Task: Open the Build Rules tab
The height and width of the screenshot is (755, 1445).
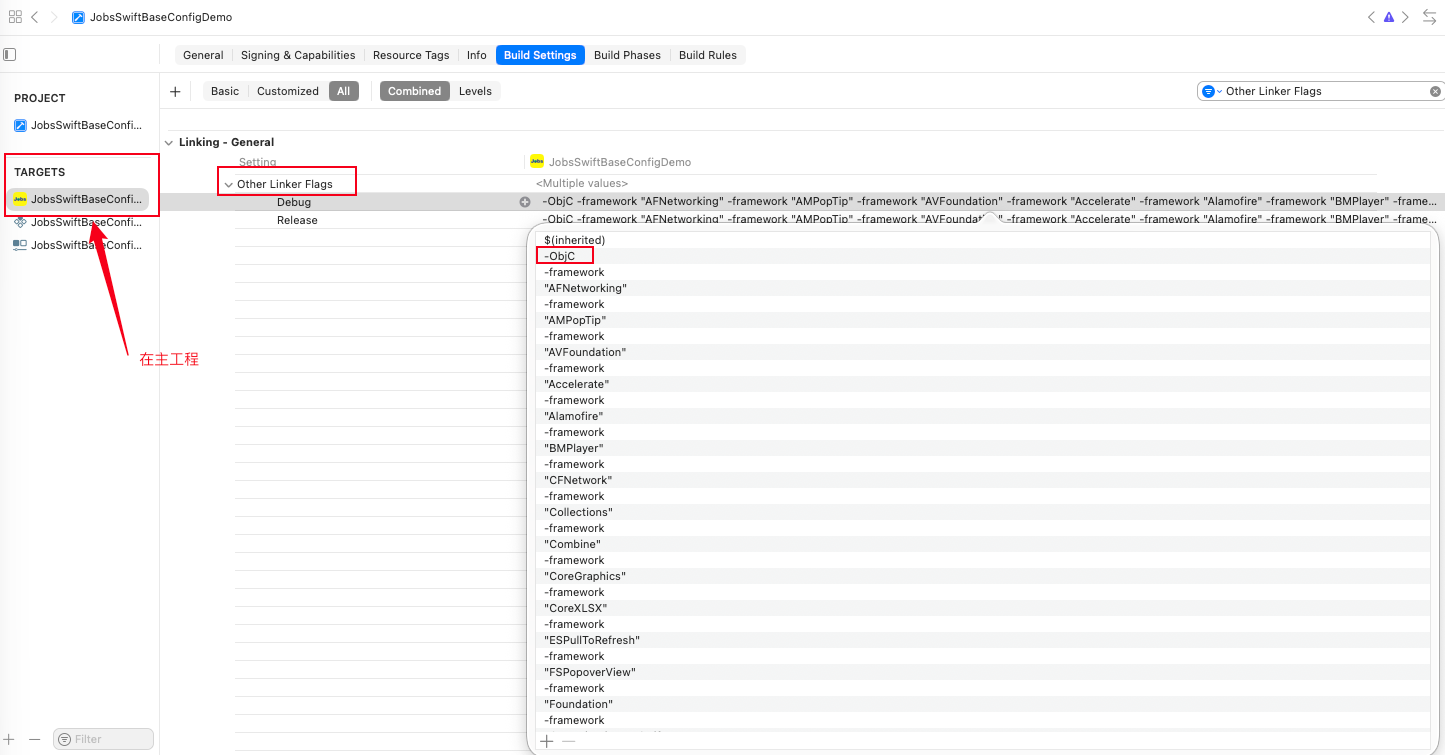Action: click(x=708, y=55)
